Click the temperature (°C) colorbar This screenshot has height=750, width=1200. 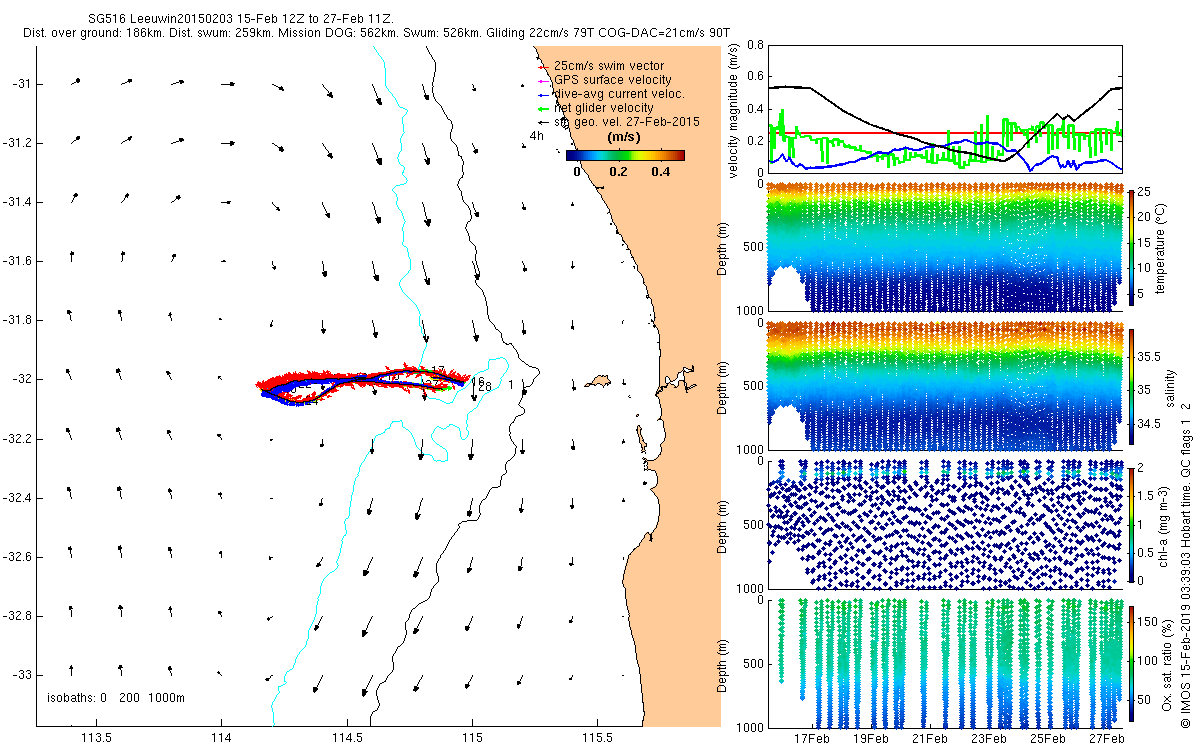pyautogui.click(x=1131, y=248)
